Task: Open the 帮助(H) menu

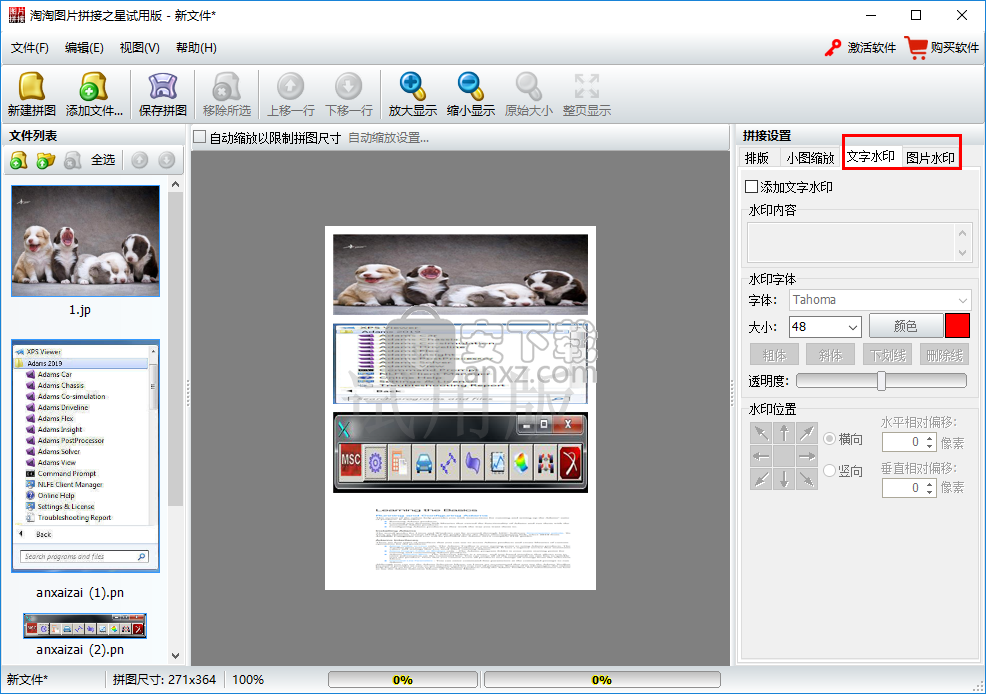Action: pos(196,48)
